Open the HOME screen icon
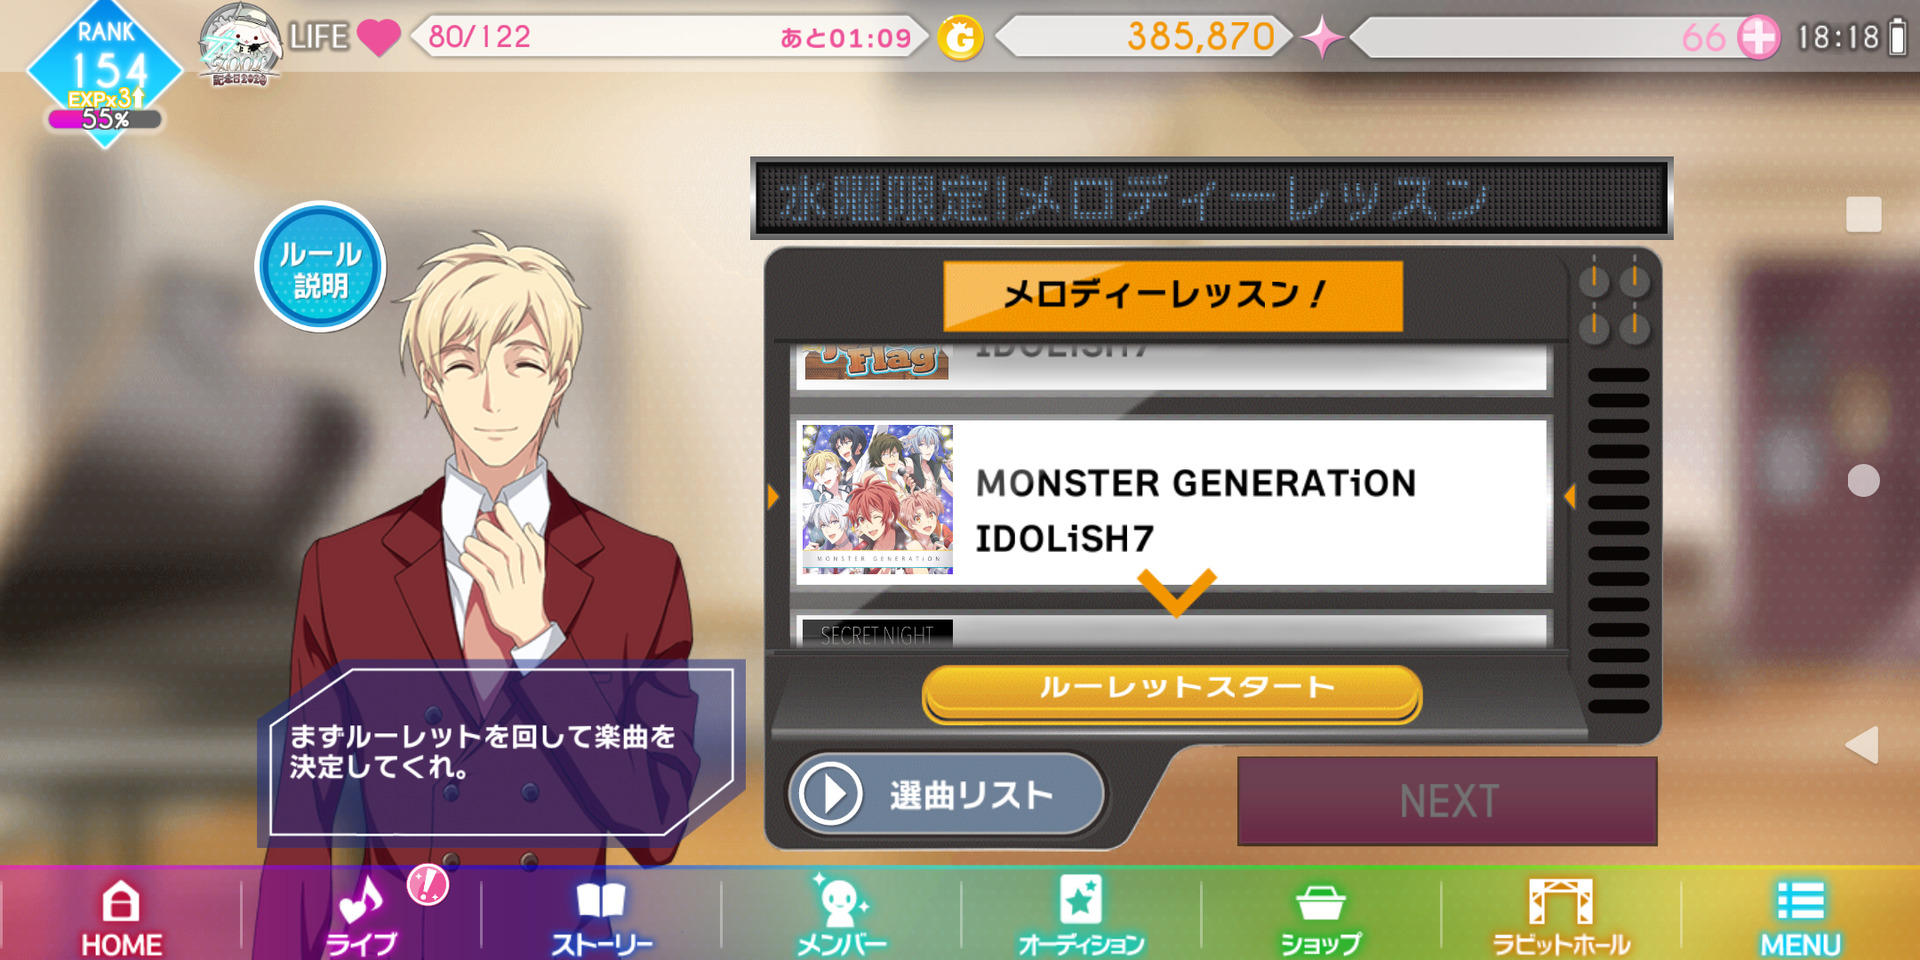 (x=121, y=902)
